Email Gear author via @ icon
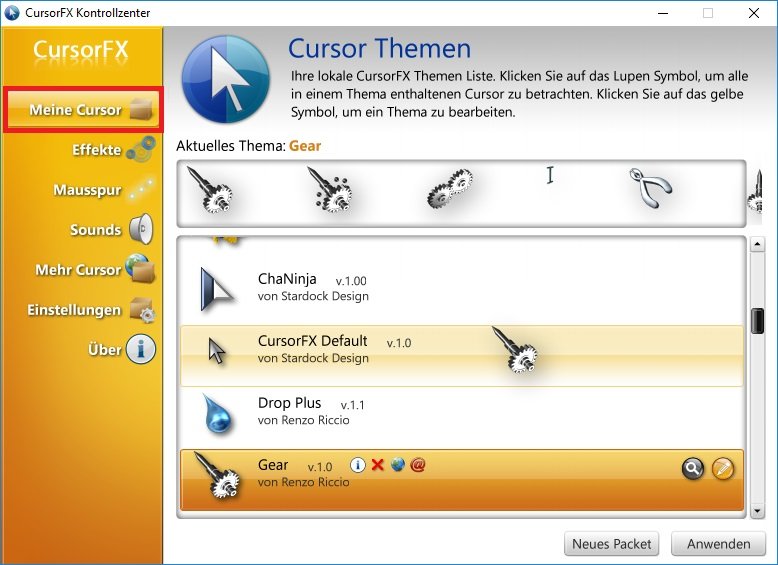Screen dimensions: 778x565 tap(418, 465)
